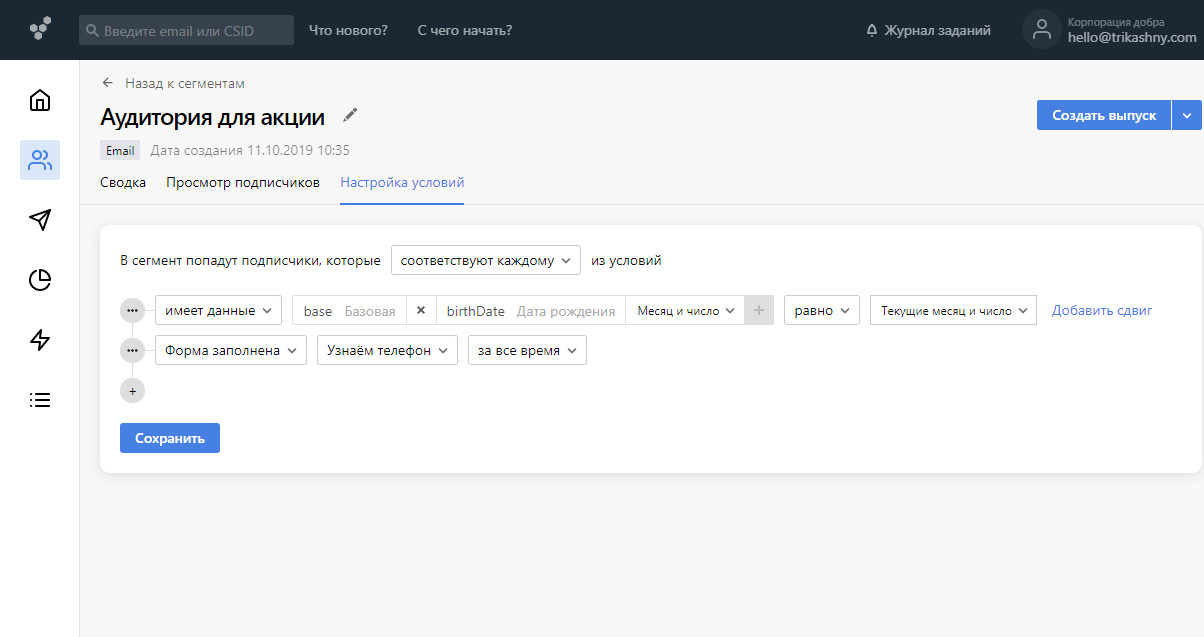
Task: Change the равно comparison dropdown
Action: click(x=821, y=309)
